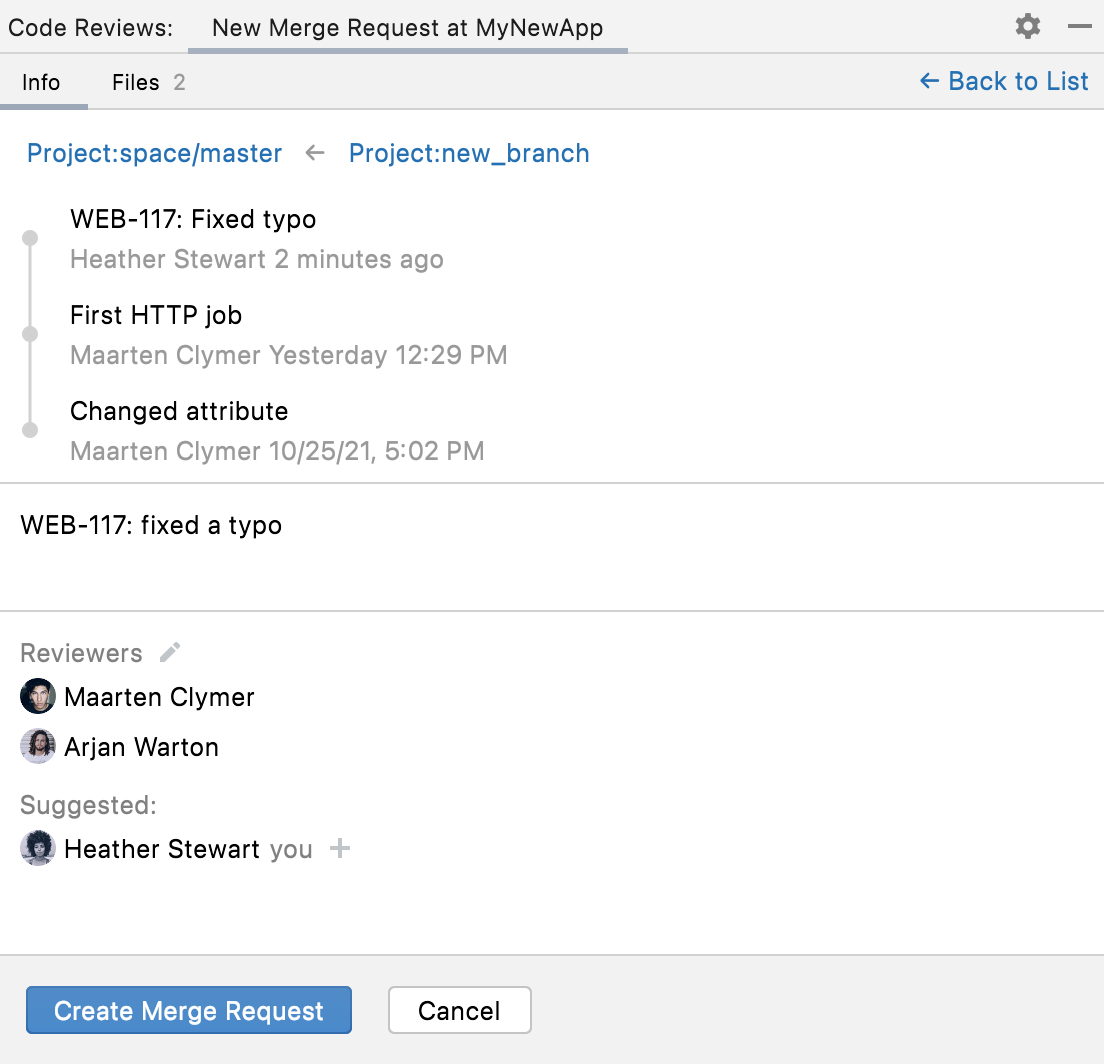Click Heather Stewart's avatar thumbnail
The height and width of the screenshot is (1064, 1104).
click(37, 849)
